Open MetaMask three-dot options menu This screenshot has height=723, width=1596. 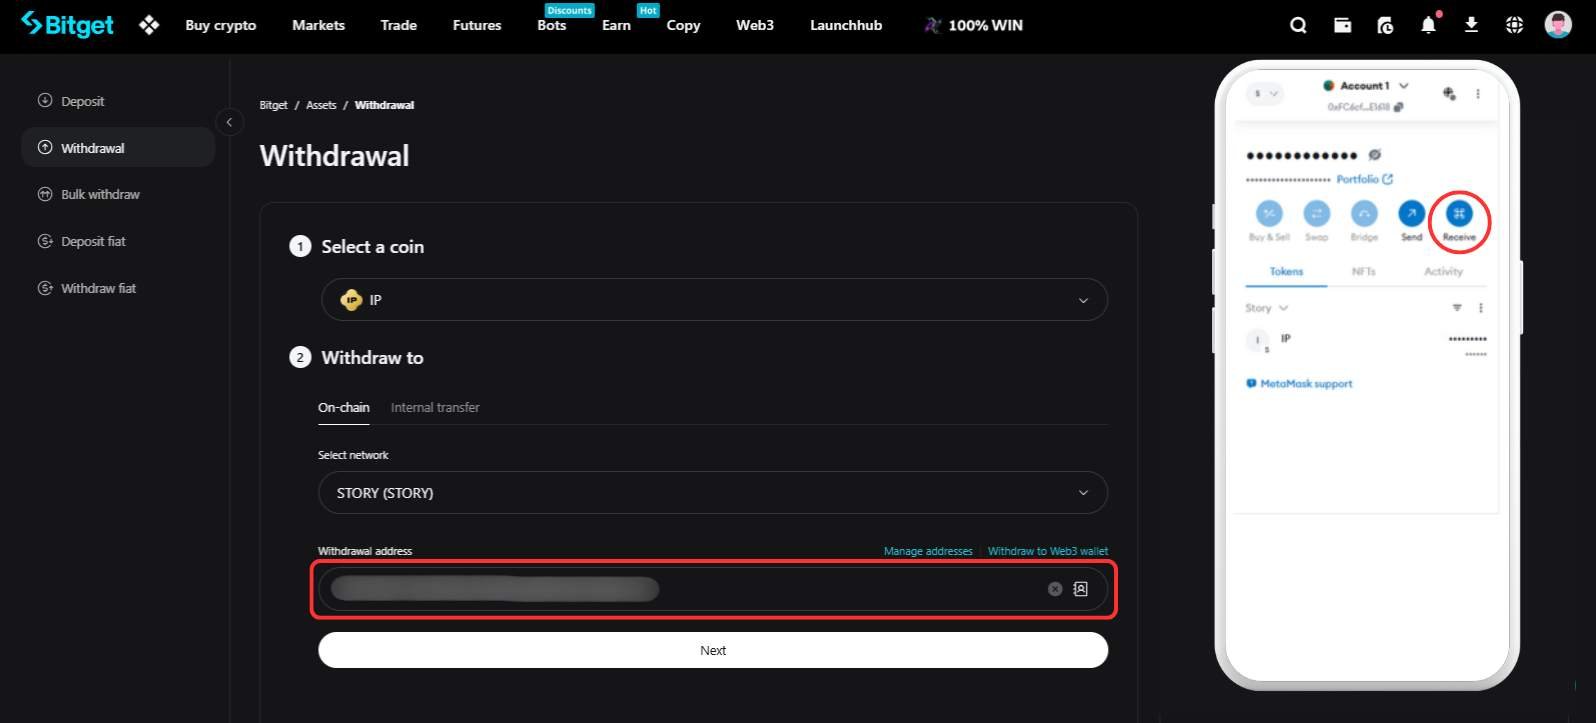coord(1478,93)
